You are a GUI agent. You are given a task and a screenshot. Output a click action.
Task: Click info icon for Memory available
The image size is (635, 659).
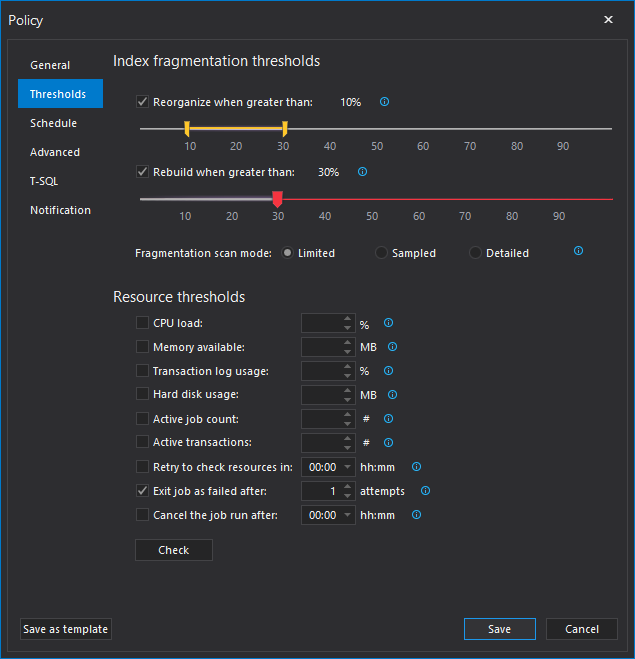(x=392, y=347)
